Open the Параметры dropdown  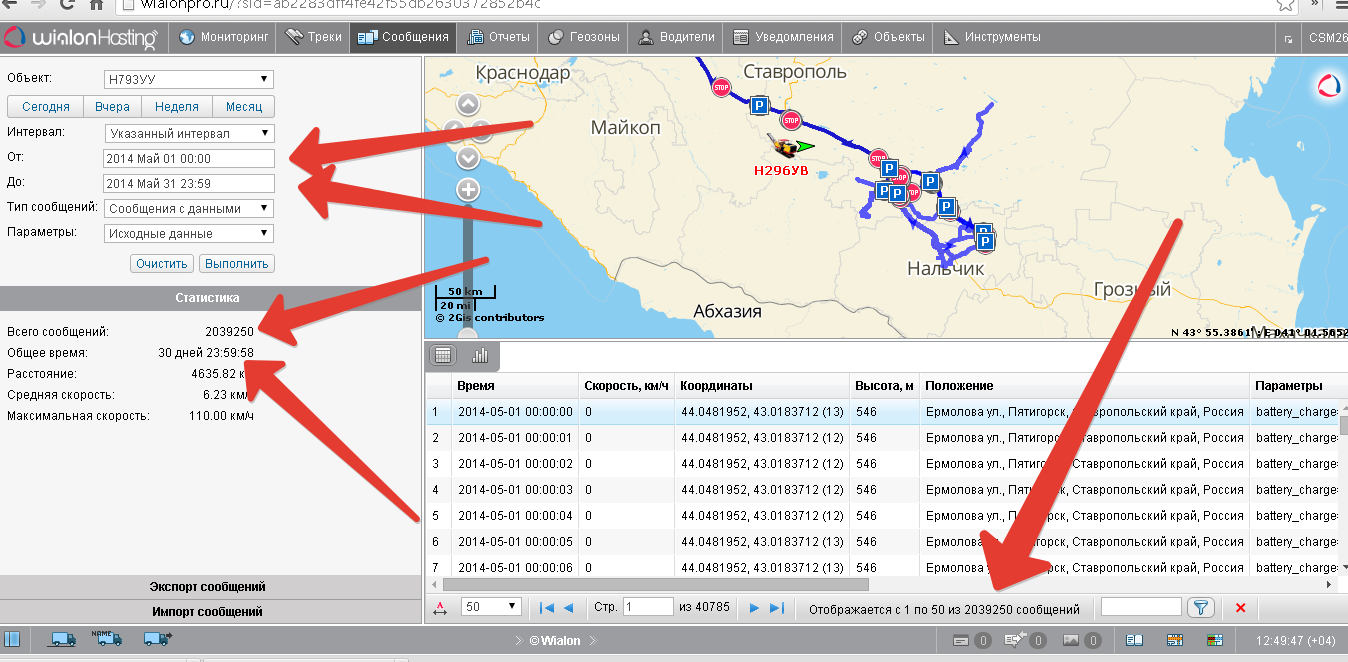click(189, 233)
